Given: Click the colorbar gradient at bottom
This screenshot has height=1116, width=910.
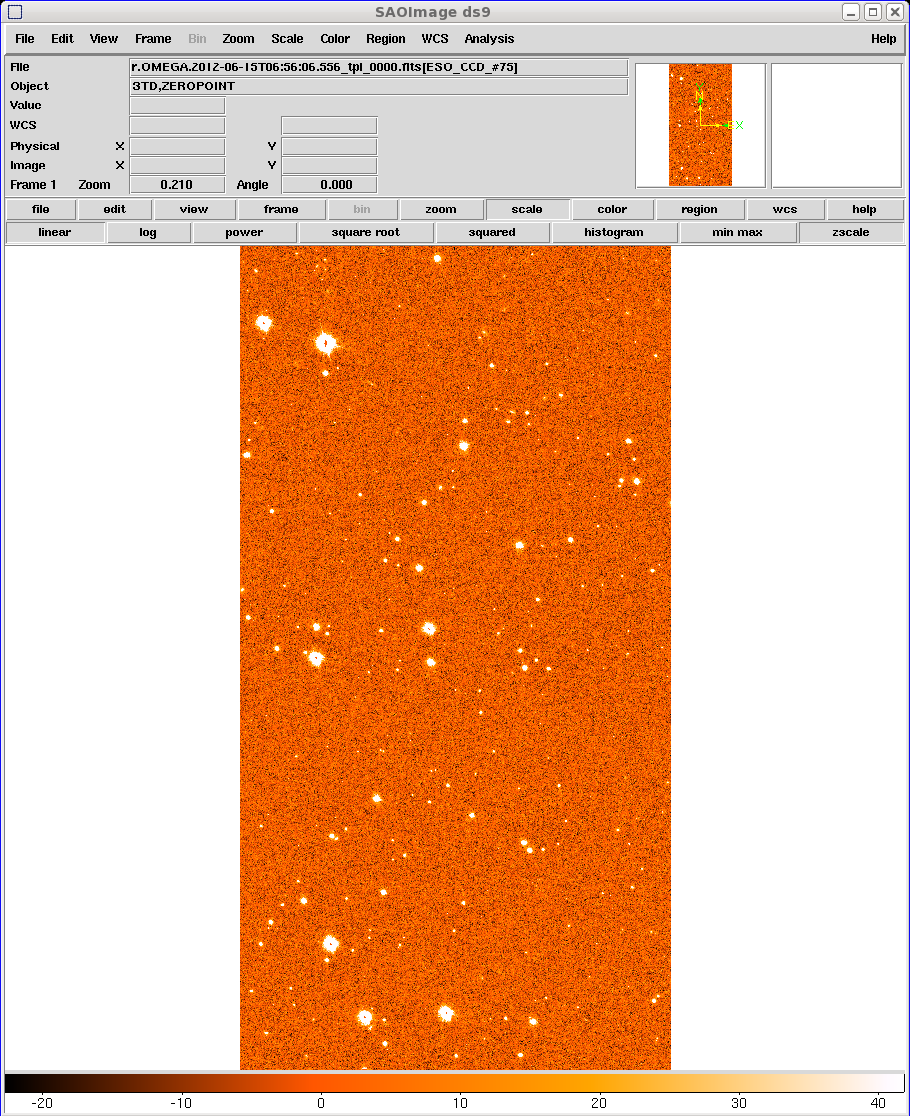Looking at the screenshot, I should click(x=455, y=1083).
